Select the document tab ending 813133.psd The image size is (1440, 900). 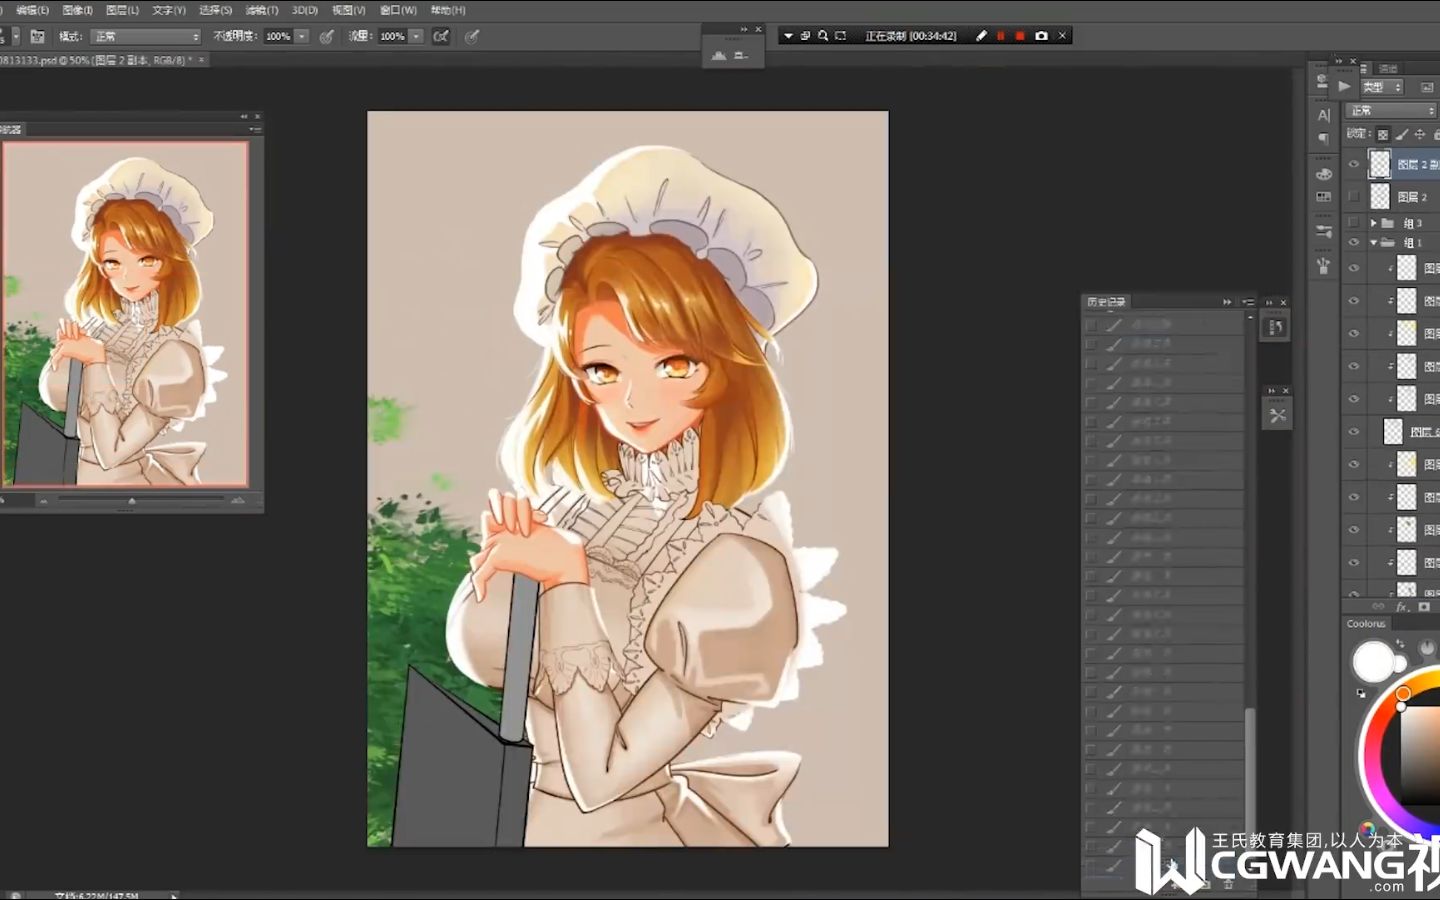[96, 60]
